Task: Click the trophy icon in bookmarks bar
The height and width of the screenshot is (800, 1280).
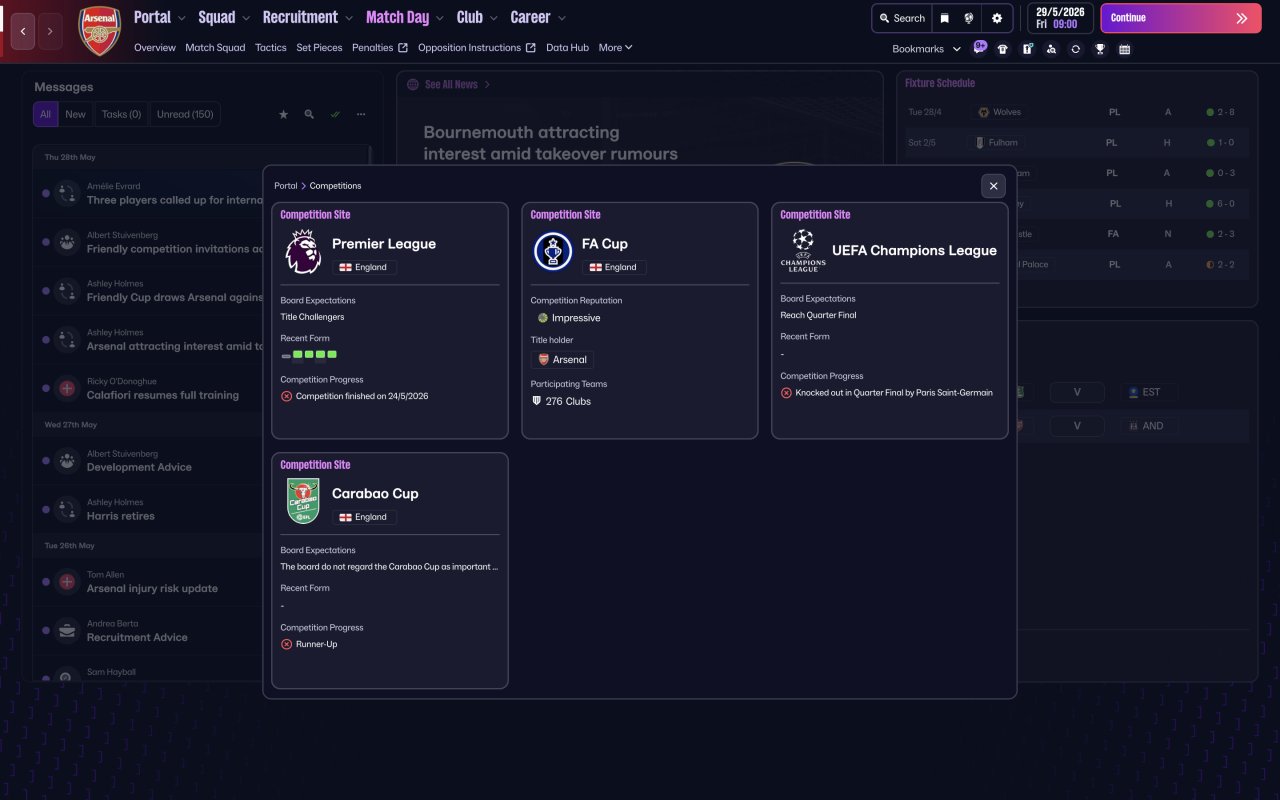Action: (x=1100, y=49)
